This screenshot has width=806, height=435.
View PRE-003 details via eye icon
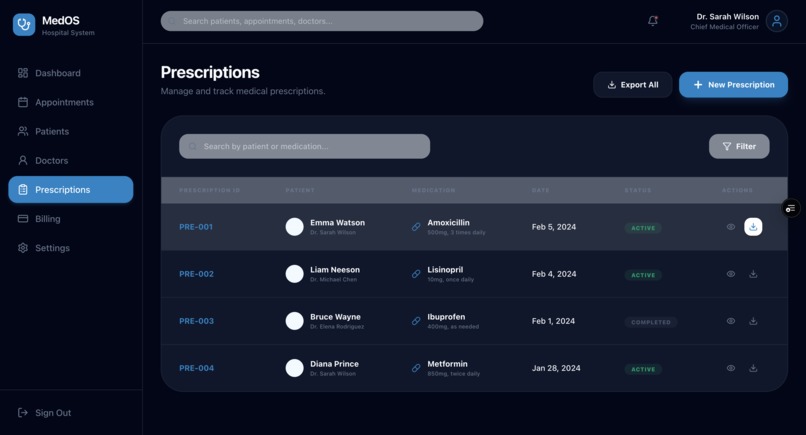730,321
